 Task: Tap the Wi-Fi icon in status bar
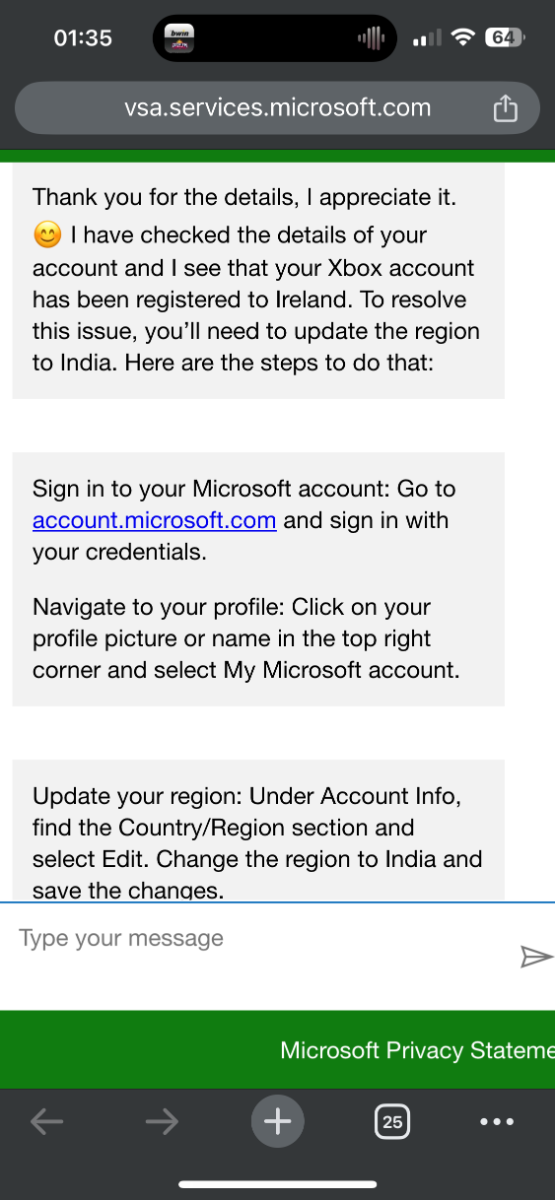462,38
